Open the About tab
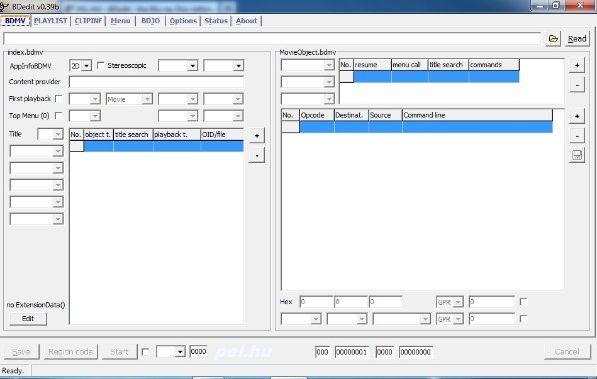 (246, 21)
